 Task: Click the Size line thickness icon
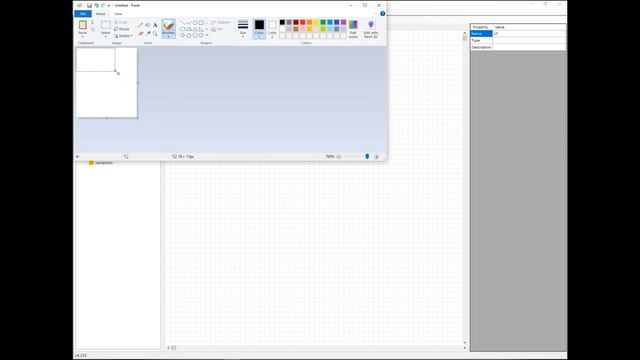point(243,25)
